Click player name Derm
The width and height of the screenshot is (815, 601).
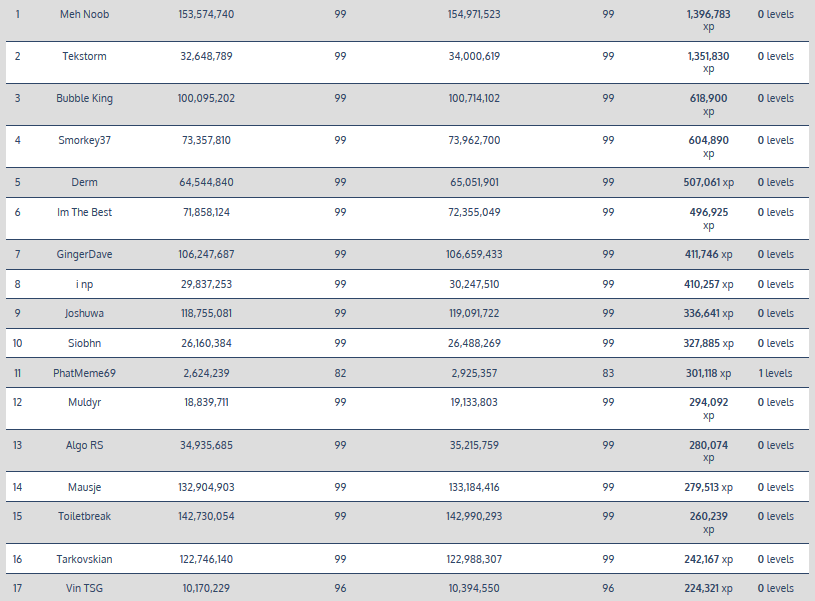click(x=84, y=182)
